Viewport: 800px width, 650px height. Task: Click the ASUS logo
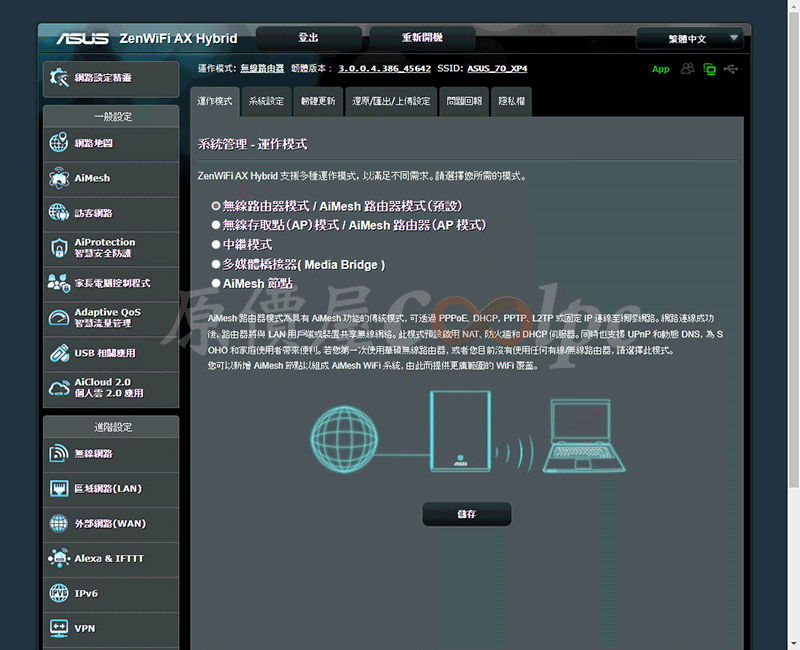tap(82, 39)
